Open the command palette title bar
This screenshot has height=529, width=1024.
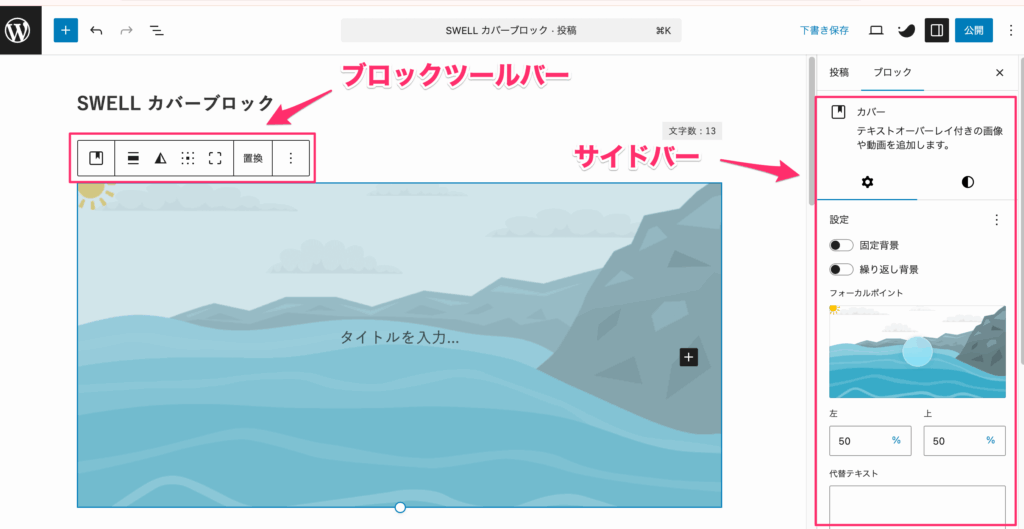[x=511, y=31]
